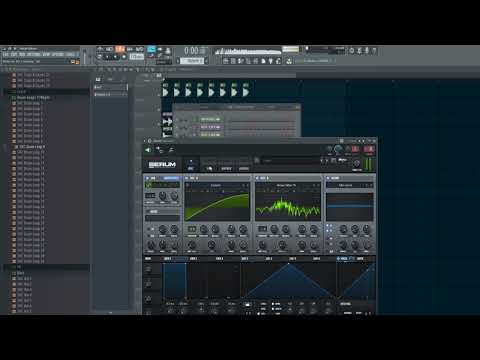Viewport: 480px width, 360px height.
Task: Click the wrapper wrench settings icon
Action: [171, 150]
